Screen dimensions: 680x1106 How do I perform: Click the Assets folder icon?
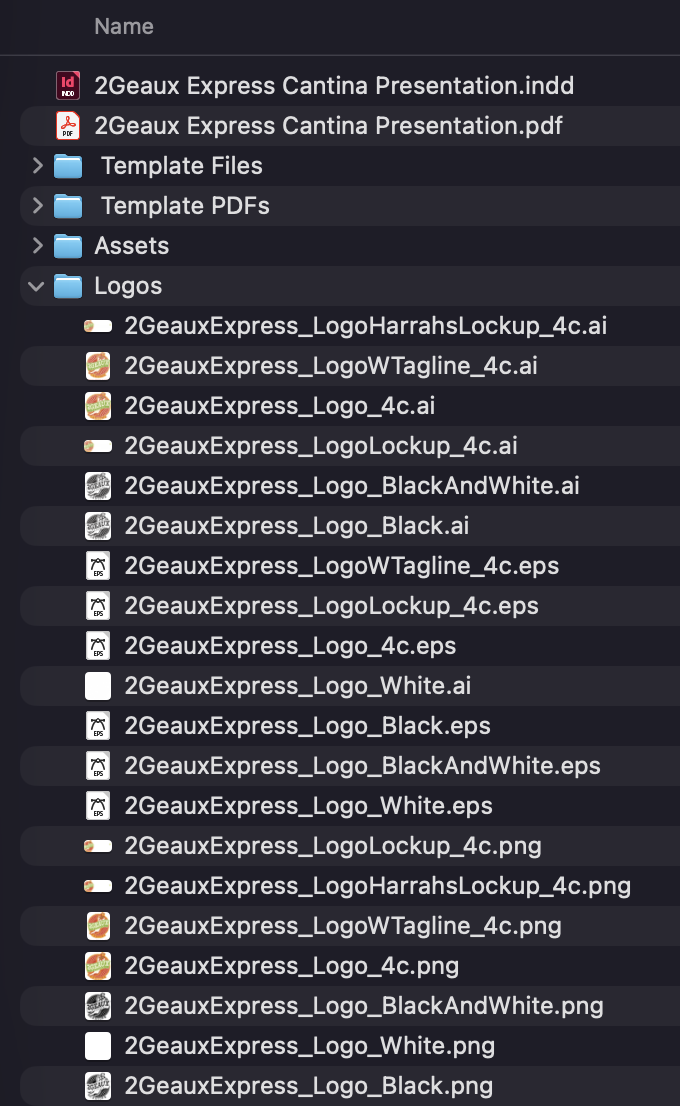point(68,246)
